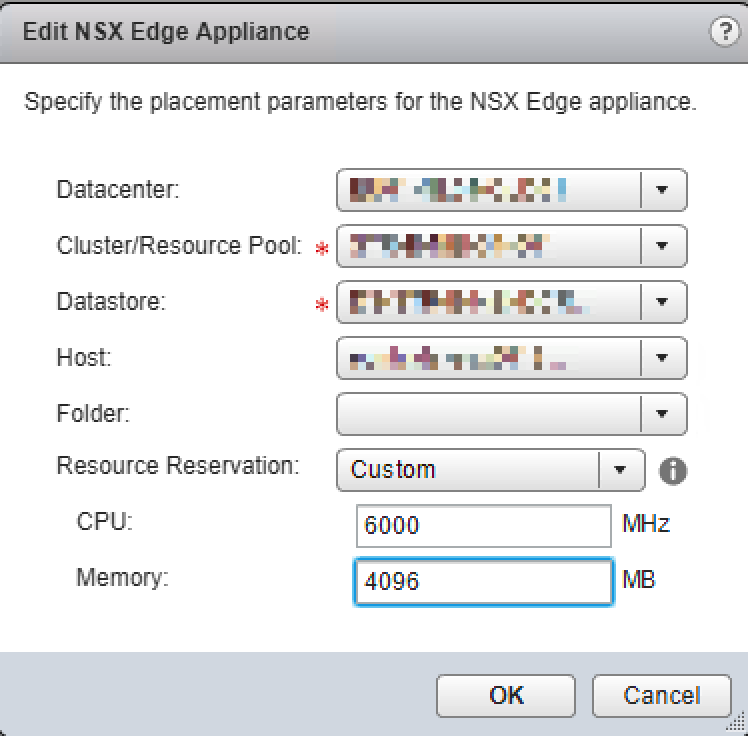The width and height of the screenshot is (748, 736).
Task: Click the help question mark icon
Action: coord(721,31)
